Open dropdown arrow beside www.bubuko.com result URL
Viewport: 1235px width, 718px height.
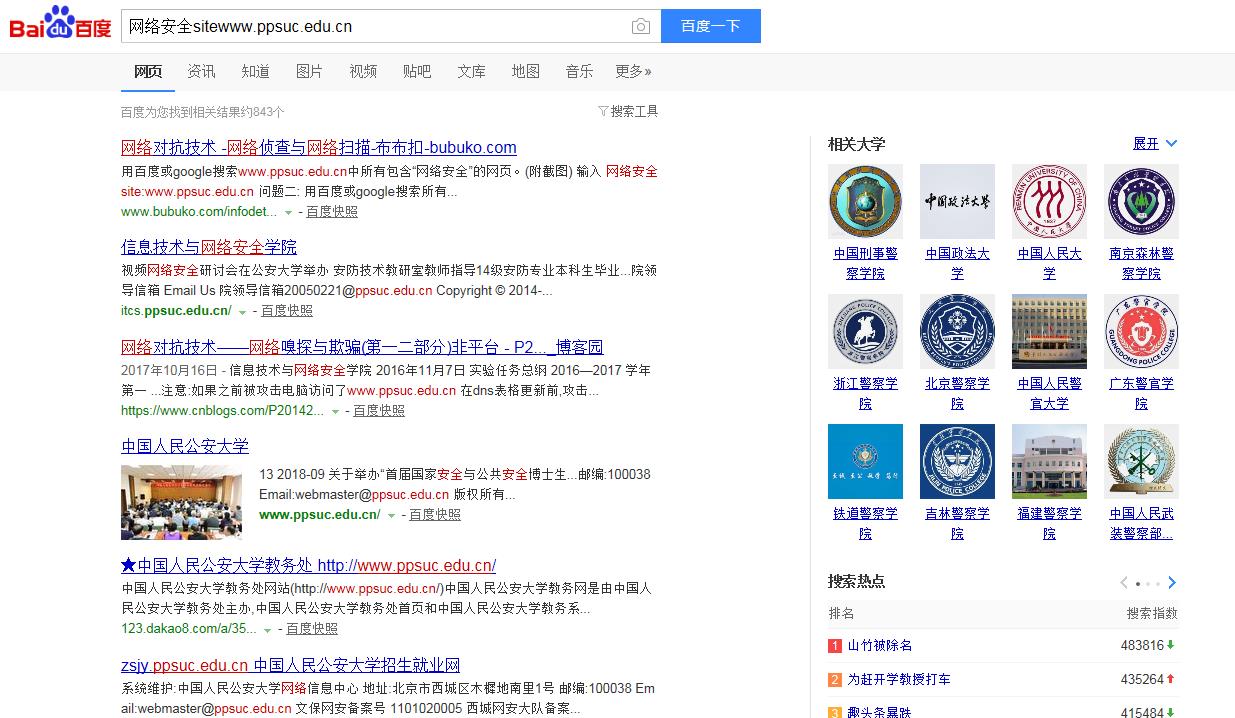pyautogui.click(x=288, y=213)
